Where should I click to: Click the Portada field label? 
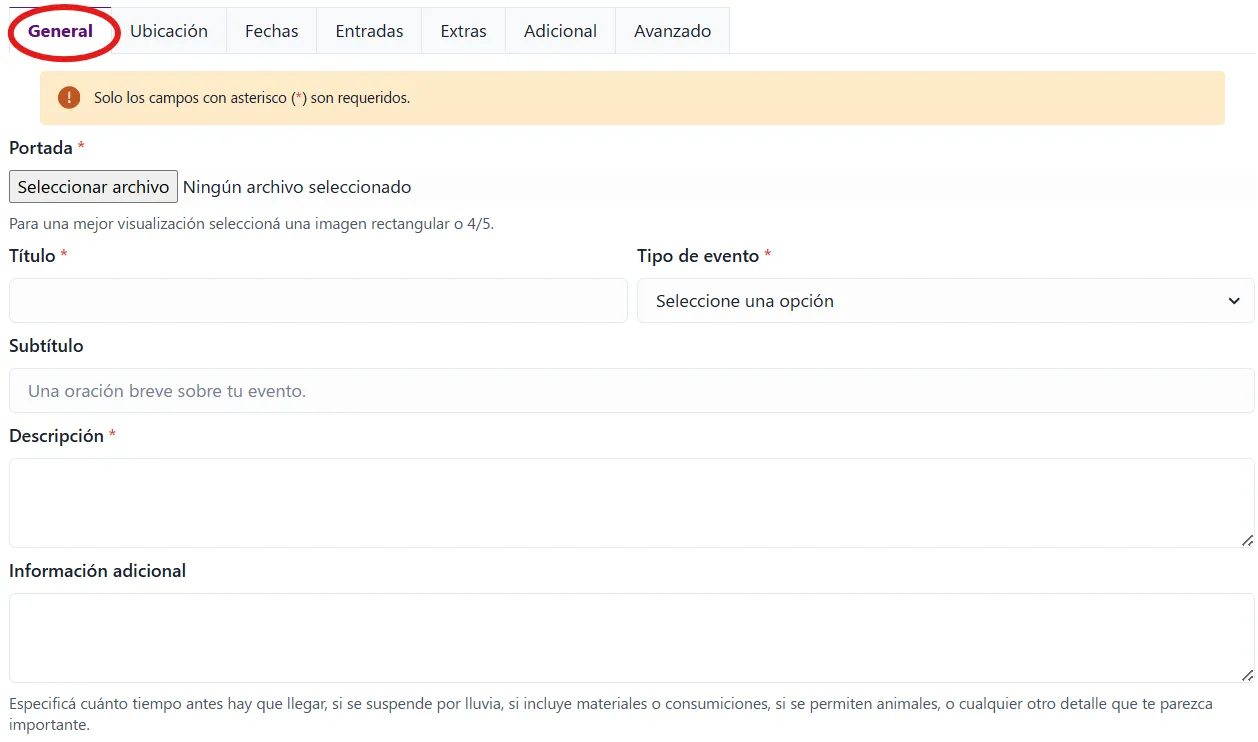click(41, 148)
